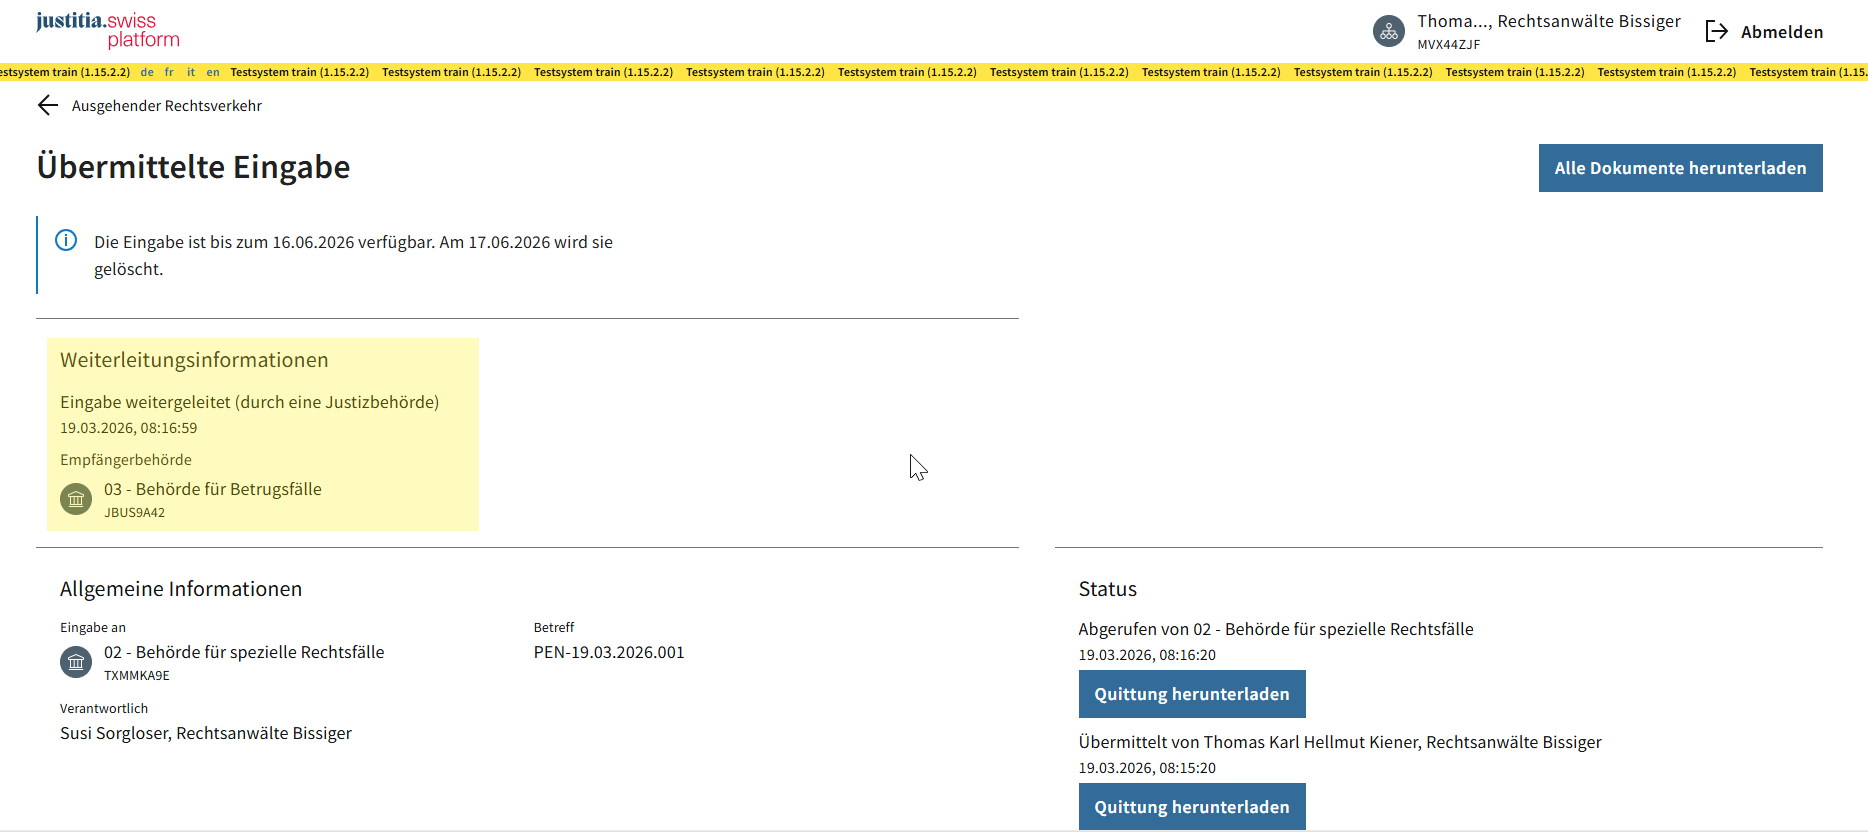The image size is (1868, 832).
Task: Click the Behörde für Betrugsfälle institution icon
Action: coord(76,499)
